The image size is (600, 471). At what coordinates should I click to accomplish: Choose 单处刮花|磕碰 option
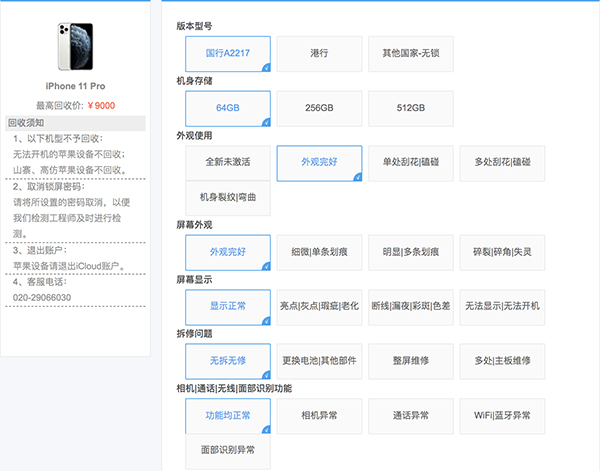[411, 163]
